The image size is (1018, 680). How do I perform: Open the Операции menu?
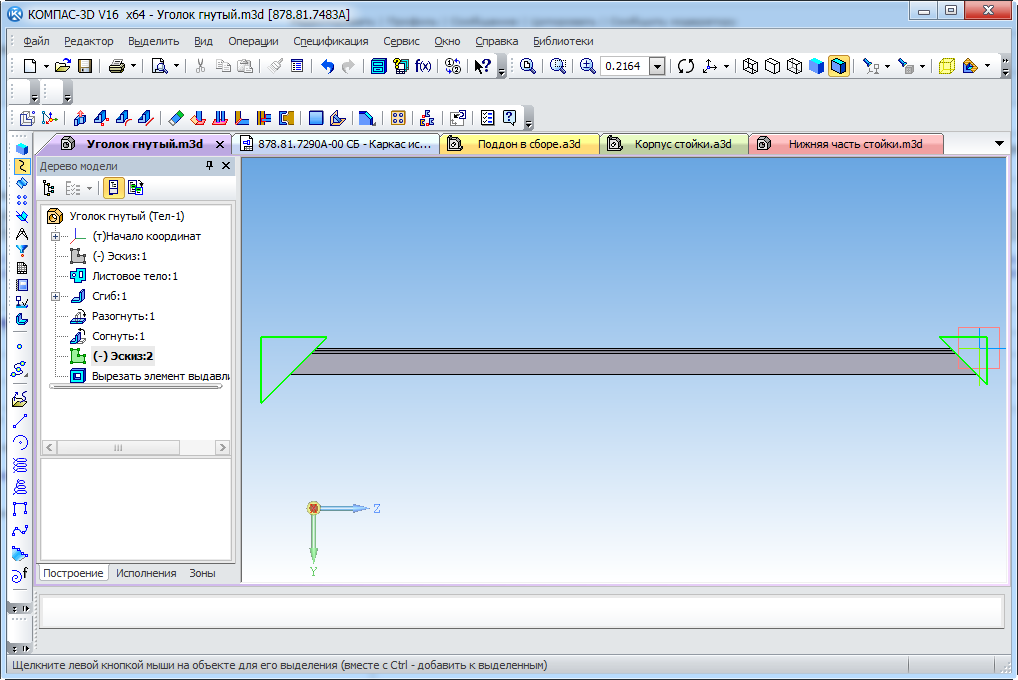click(253, 41)
